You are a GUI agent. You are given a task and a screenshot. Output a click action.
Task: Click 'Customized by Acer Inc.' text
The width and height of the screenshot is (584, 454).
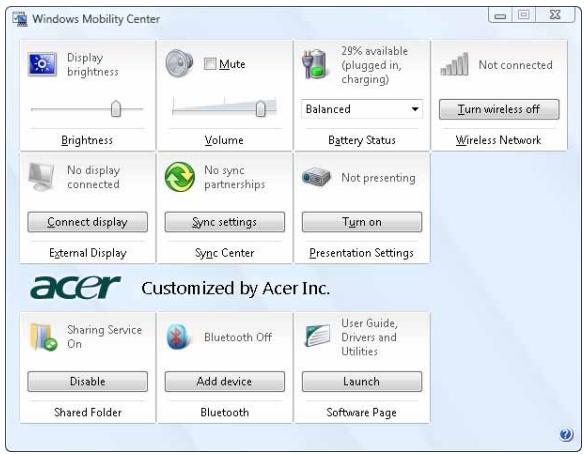[x=236, y=288]
